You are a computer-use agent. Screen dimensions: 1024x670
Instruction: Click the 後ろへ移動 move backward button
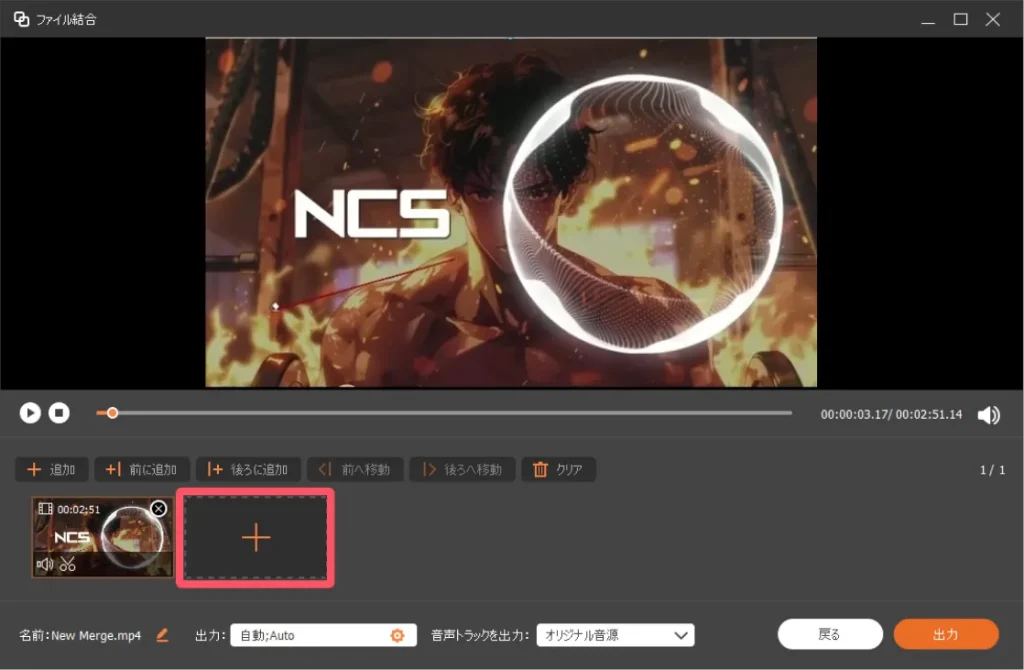click(x=463, y=470)
